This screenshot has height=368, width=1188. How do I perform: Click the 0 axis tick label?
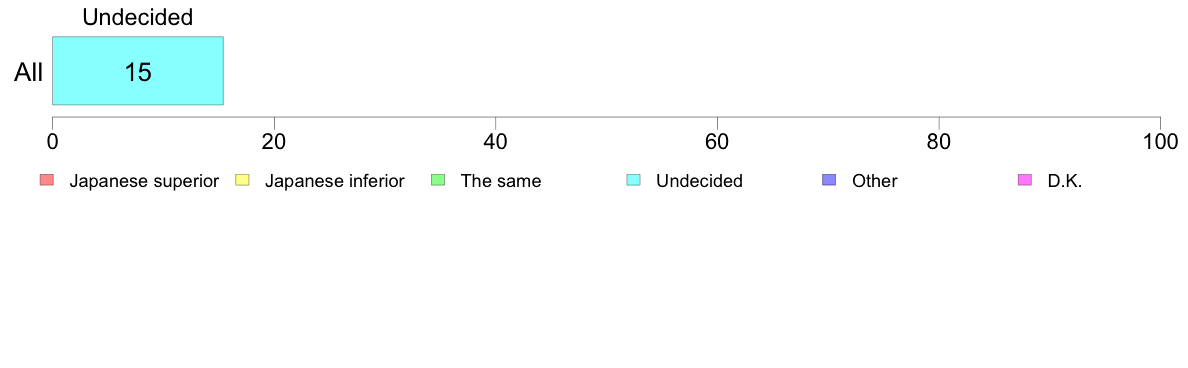[52, 142]
